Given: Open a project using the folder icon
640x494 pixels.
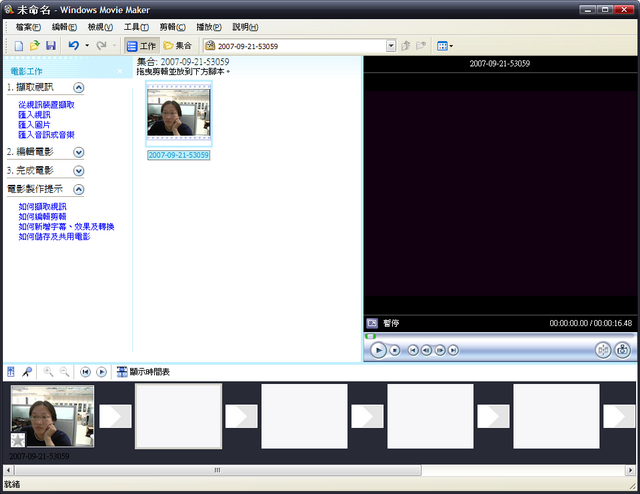Looking at the screenshot, I should (x=35, y=46).
